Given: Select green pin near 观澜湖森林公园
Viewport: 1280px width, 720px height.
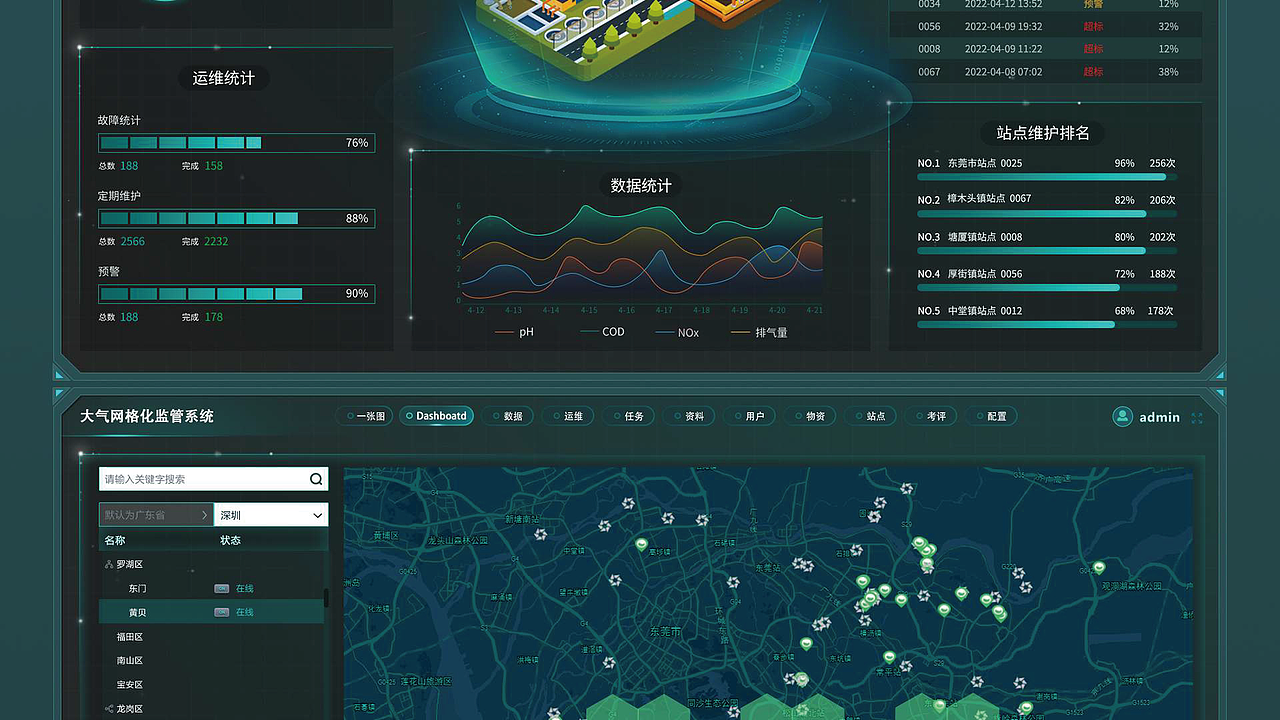Looking at the screenshot, I should [1099, 568].
